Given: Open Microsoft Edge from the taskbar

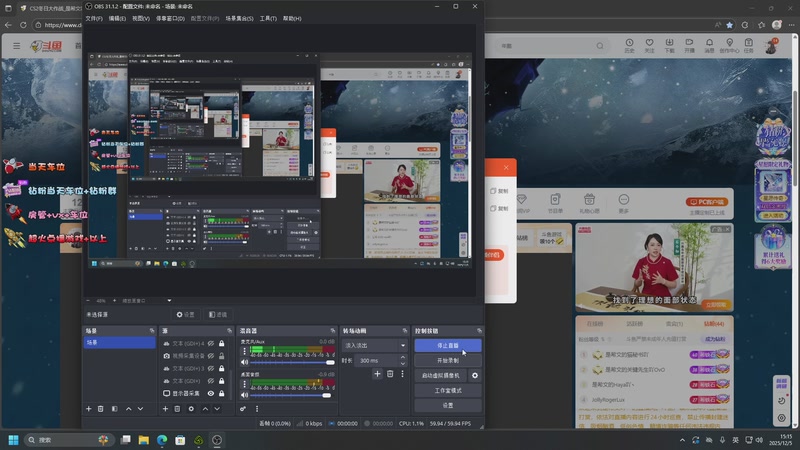Looking at the screenshot, I should (x=162, y=440).
